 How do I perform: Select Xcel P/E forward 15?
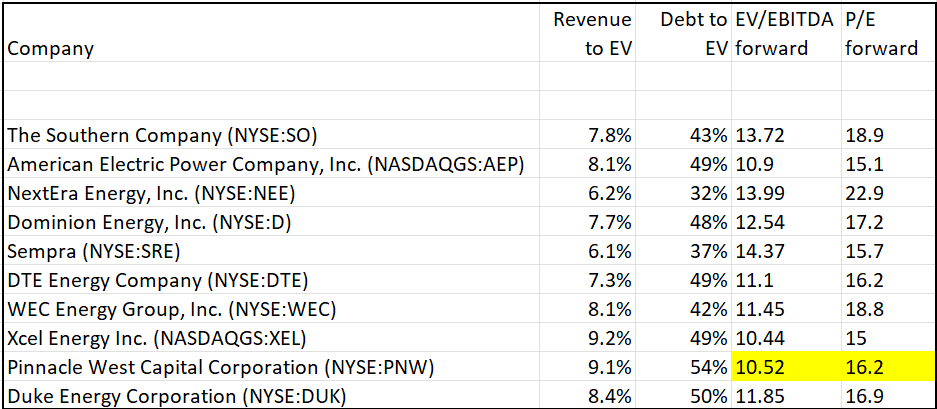(x=887, y=338)
